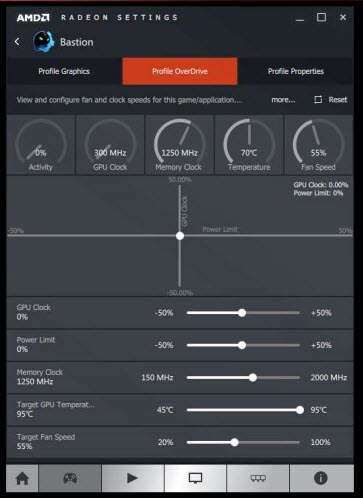Click the Power Limit slider handle
The image size is (363, 498).
click(x=242, y=345)
